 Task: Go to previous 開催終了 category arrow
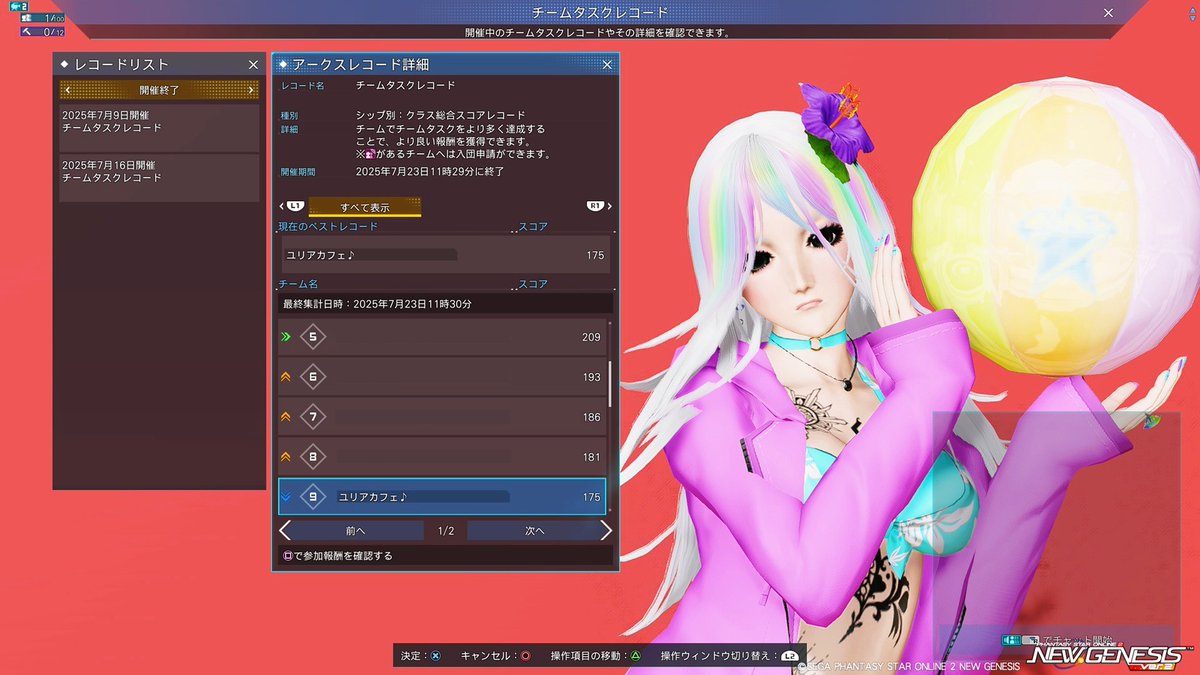click(68, 90)
